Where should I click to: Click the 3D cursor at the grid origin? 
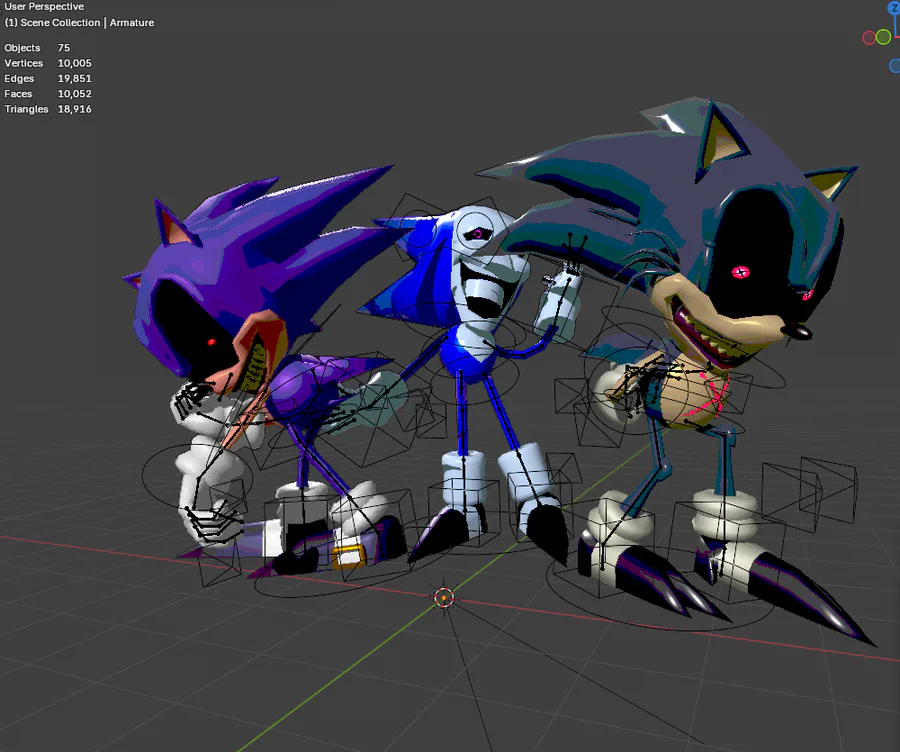pos(444,598)
